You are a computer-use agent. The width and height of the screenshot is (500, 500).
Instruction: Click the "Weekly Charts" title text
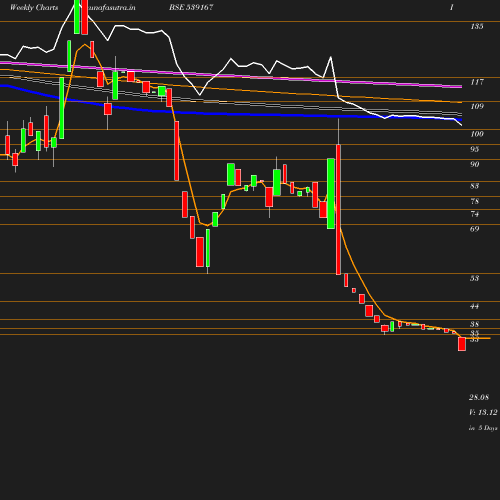tap(34, 7)
